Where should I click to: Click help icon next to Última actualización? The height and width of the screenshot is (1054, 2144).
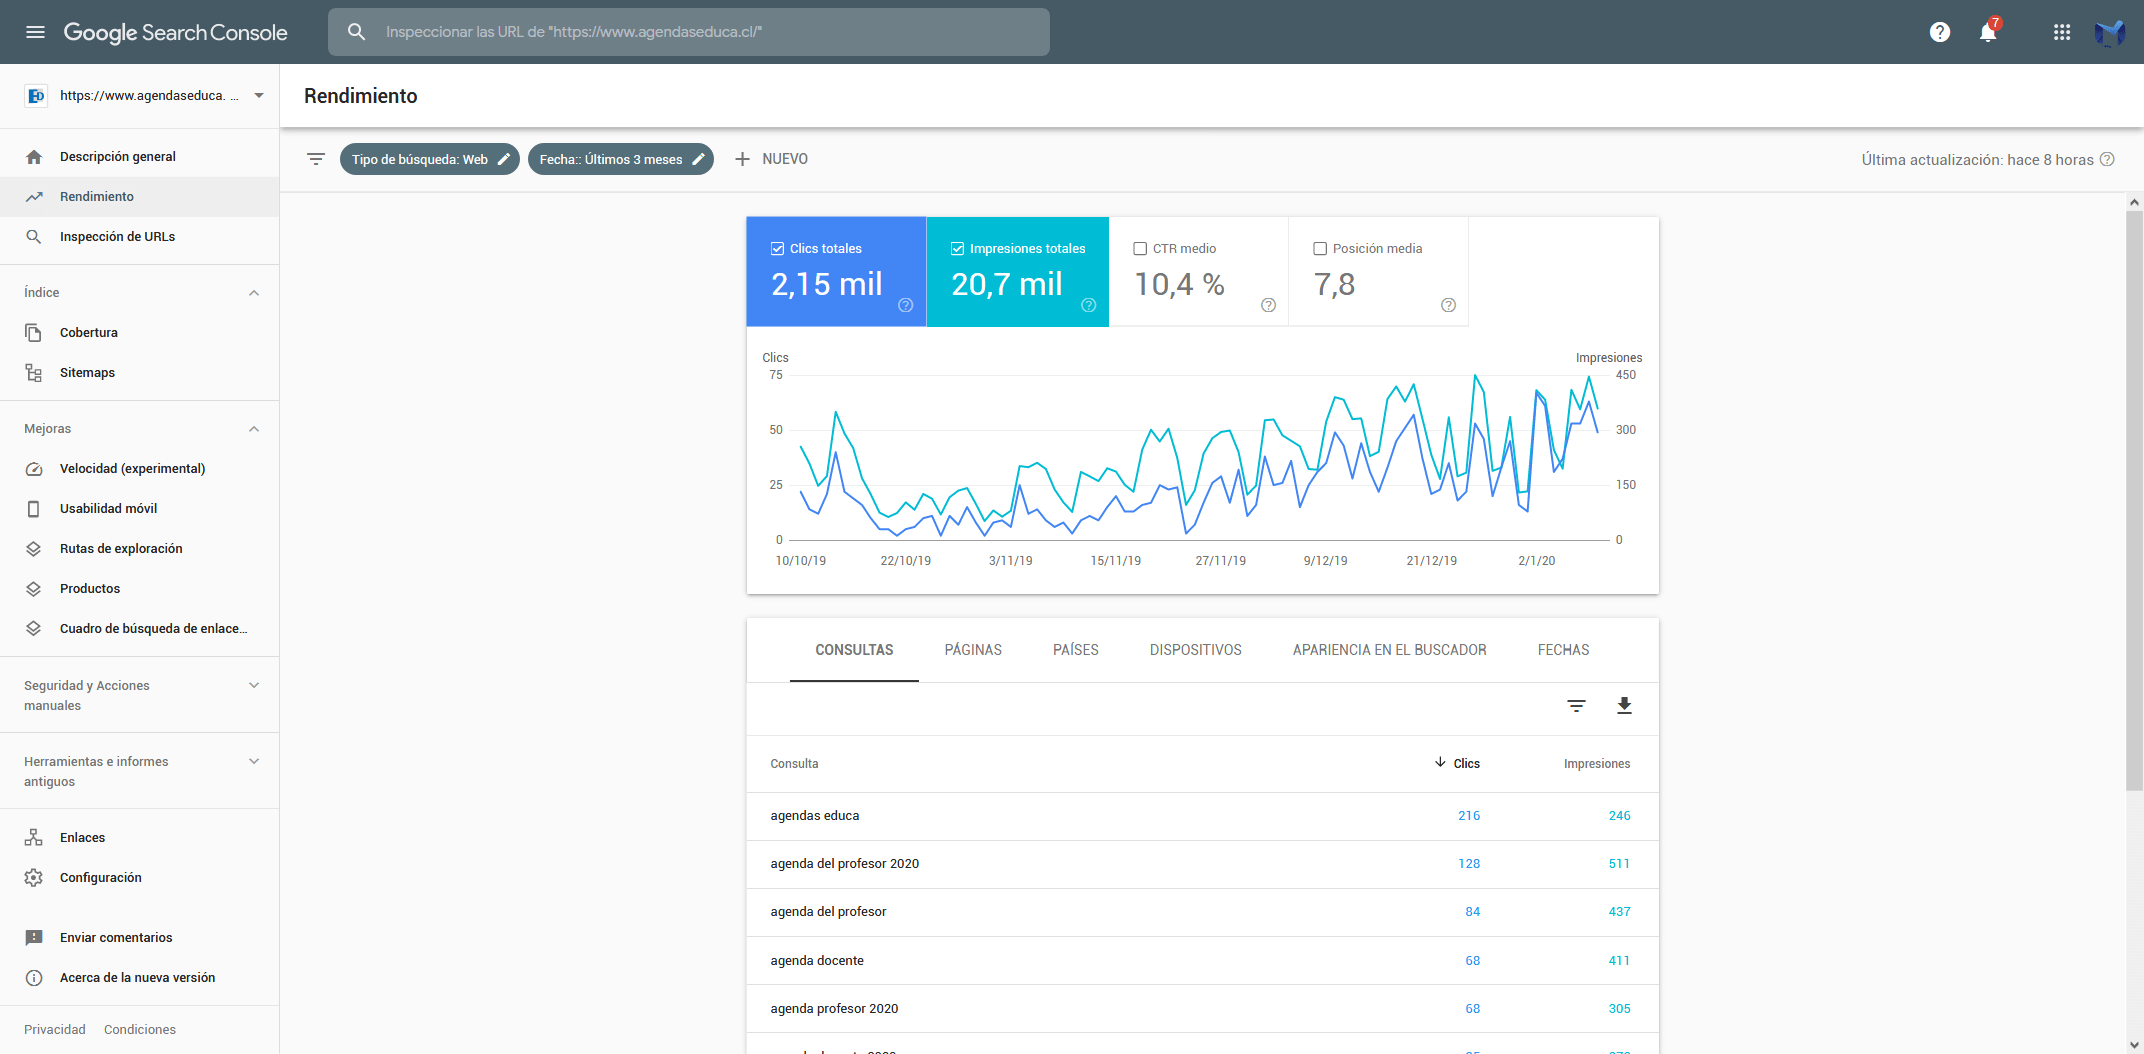(2107, 159)
